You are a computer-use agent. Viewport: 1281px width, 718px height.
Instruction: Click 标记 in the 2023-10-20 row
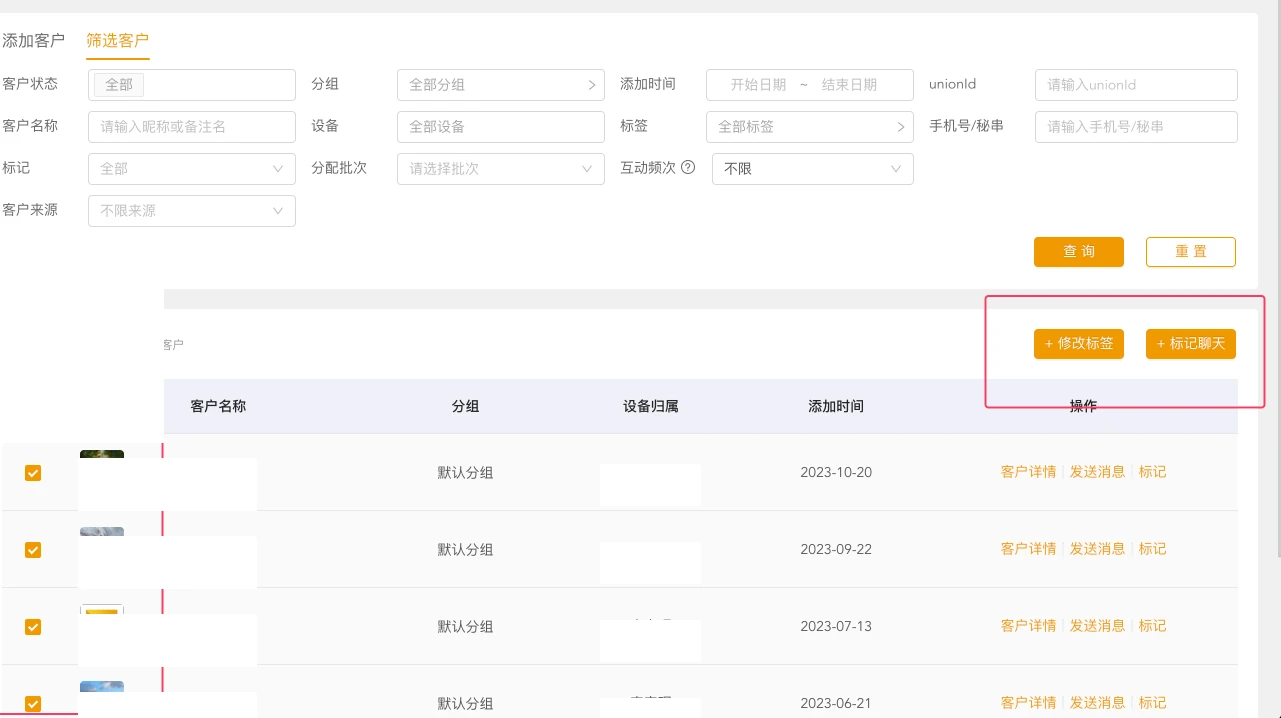pos(1152,472)
